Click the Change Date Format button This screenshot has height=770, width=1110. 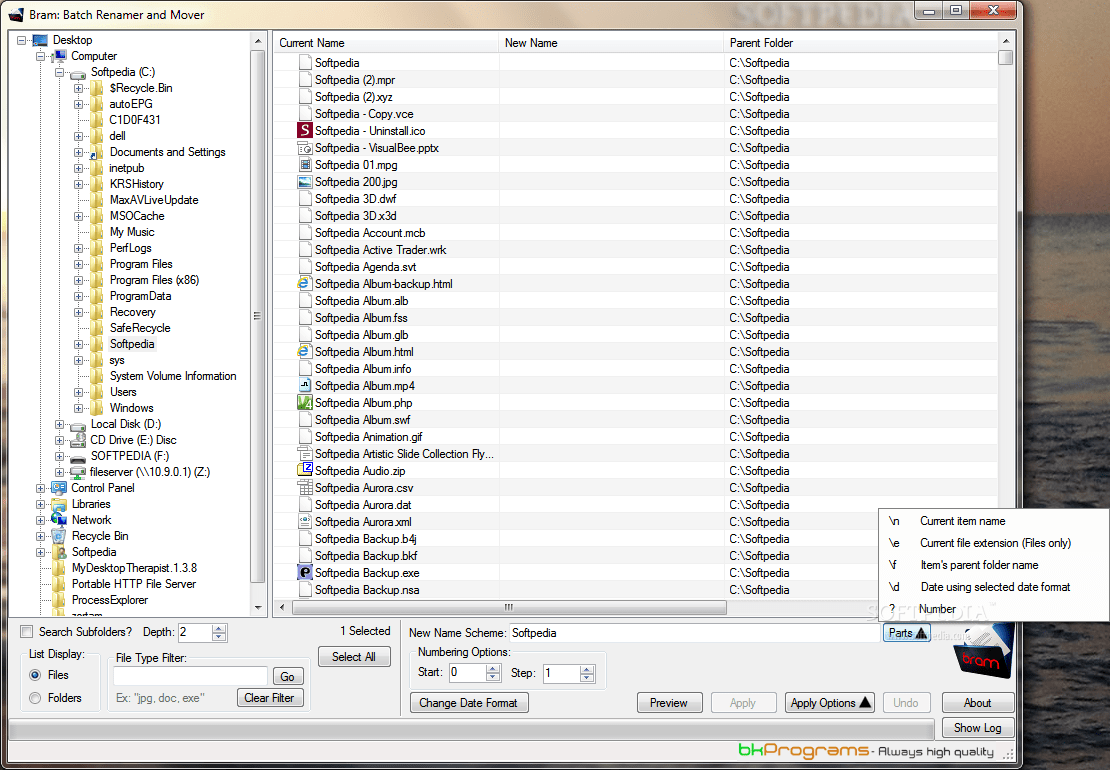(x=469, y=703)
